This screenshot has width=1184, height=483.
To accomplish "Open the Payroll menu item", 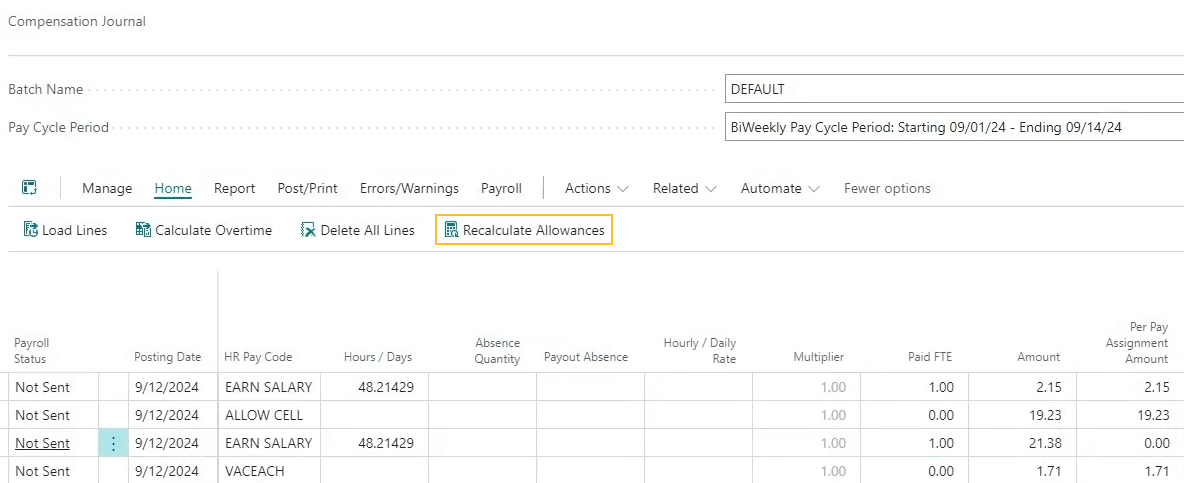I will (x=501, y=188).
